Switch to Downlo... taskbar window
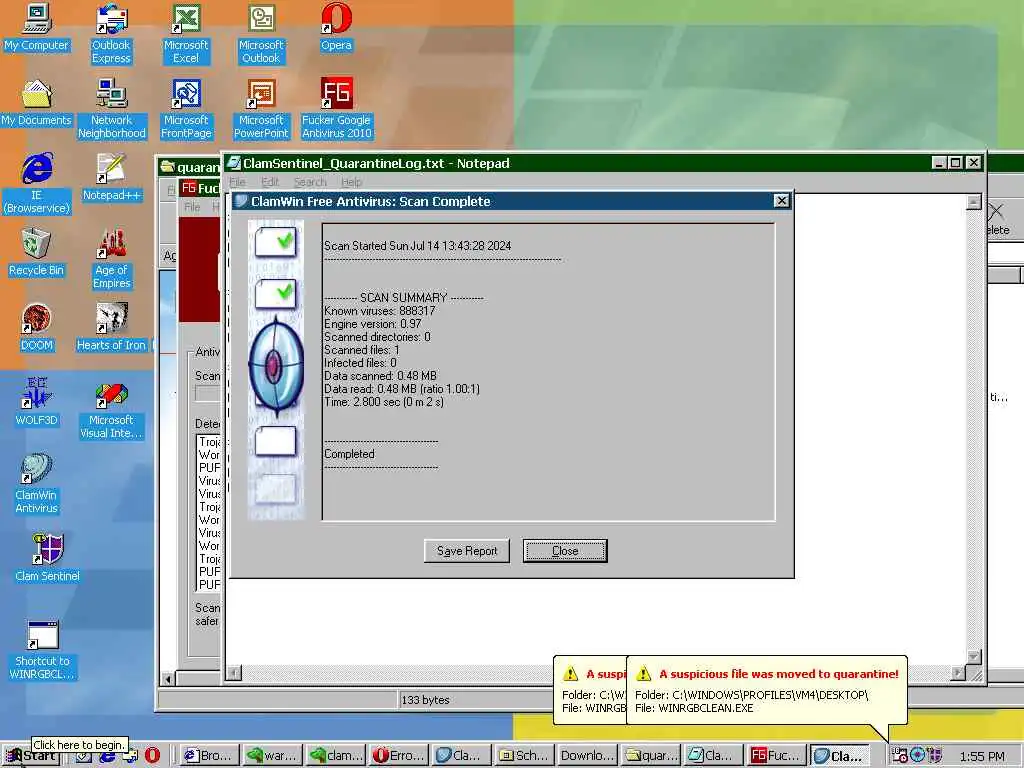Image resolution: width=1024 pixels, height=768 pixels. click(x=588, y=756)
